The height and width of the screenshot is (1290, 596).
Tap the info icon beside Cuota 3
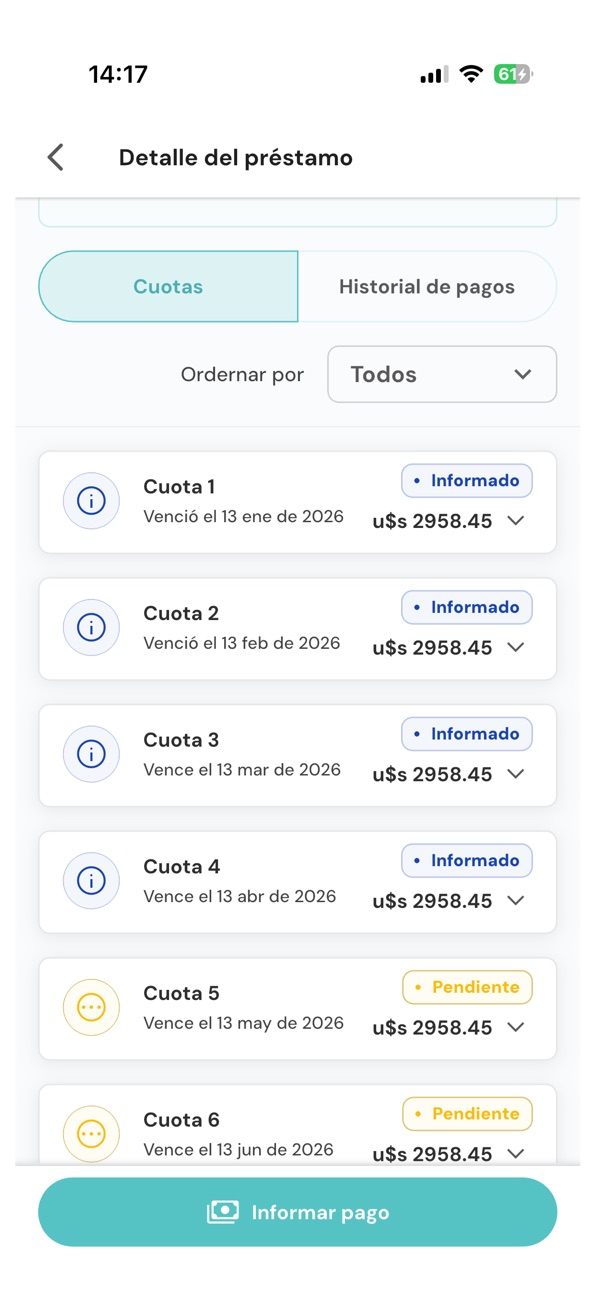91,754
